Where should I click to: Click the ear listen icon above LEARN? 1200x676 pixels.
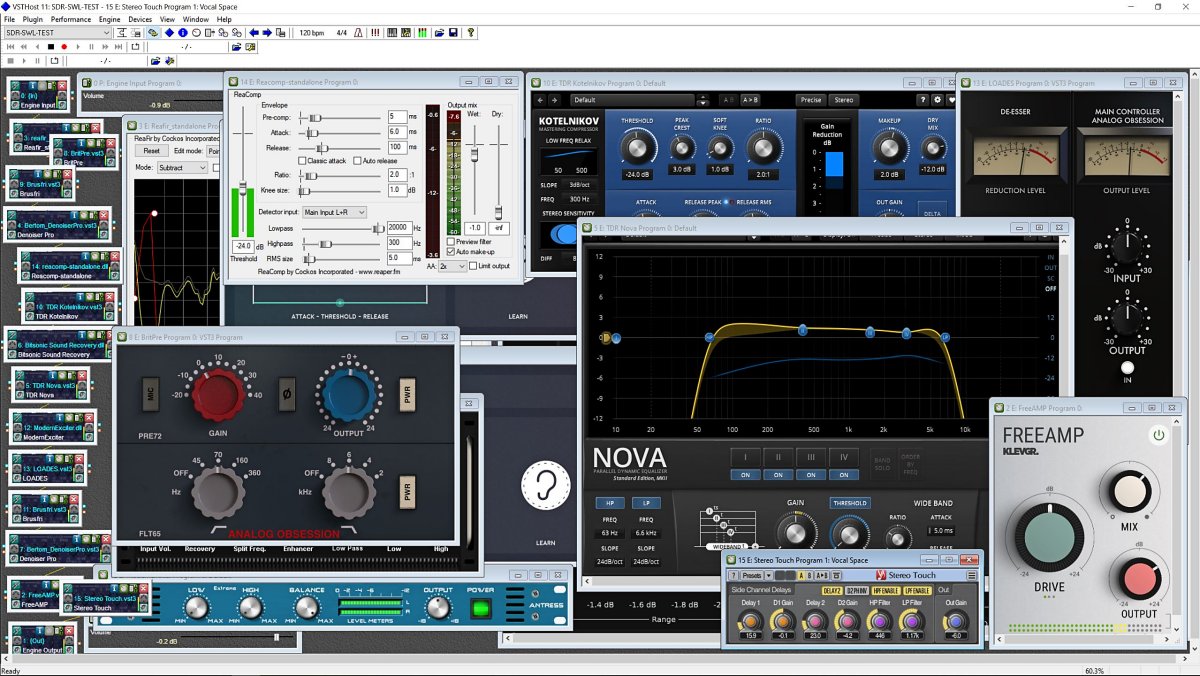[x=545, y=485]
